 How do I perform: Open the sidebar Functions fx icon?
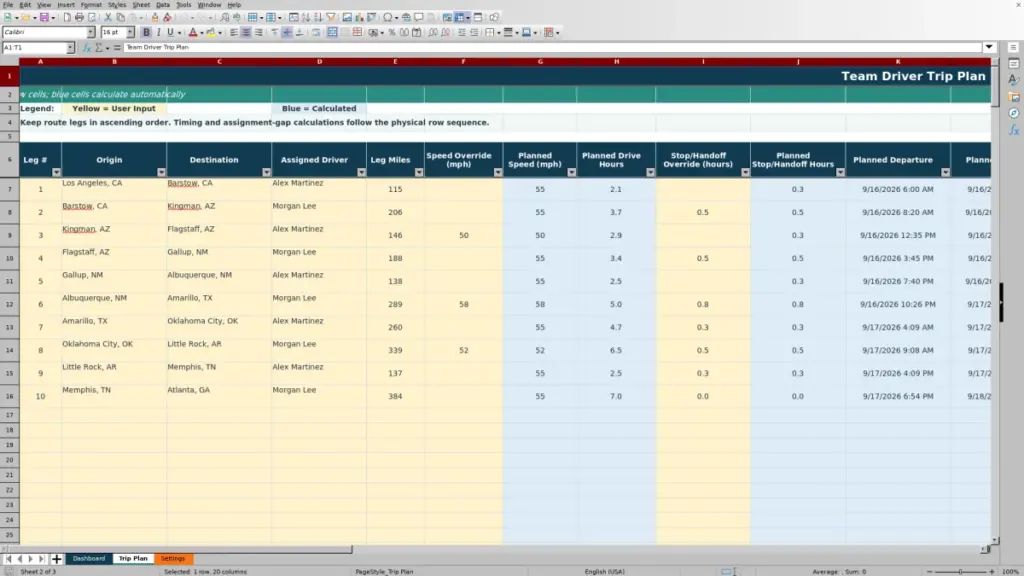pyautogui.click(x=1014, y=130)
